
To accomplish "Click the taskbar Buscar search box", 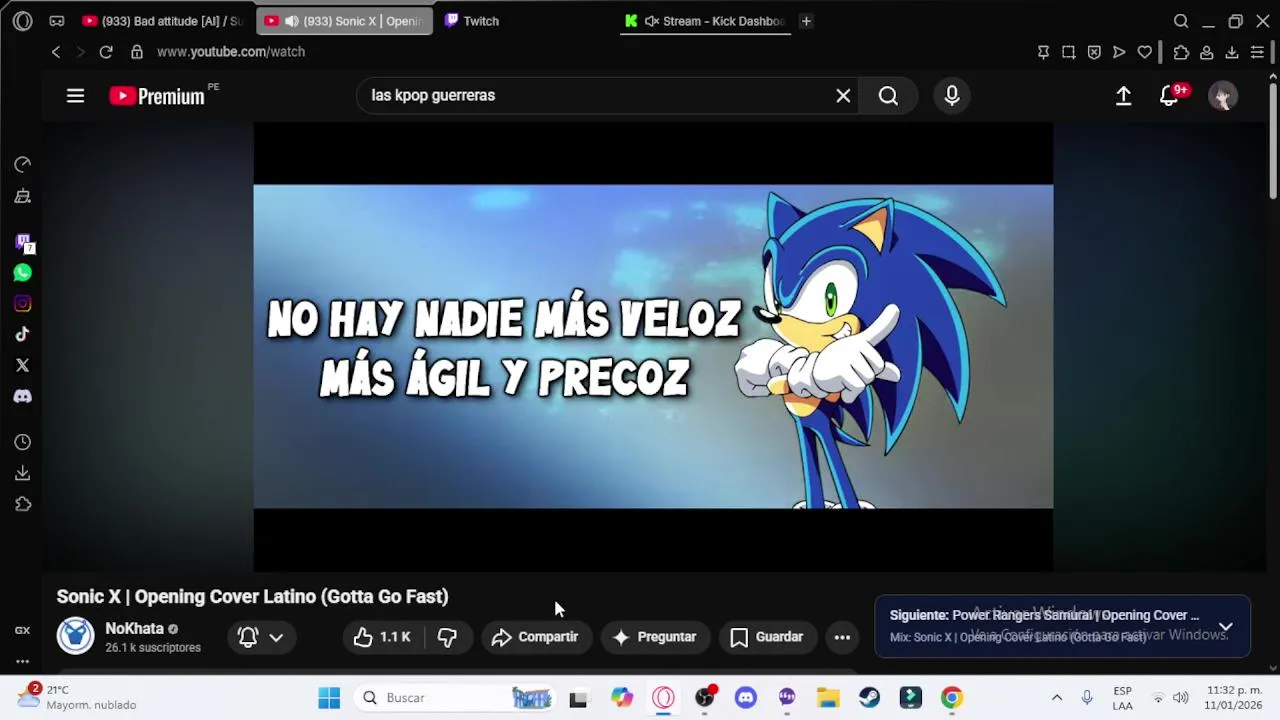I will tap(456, 698).
